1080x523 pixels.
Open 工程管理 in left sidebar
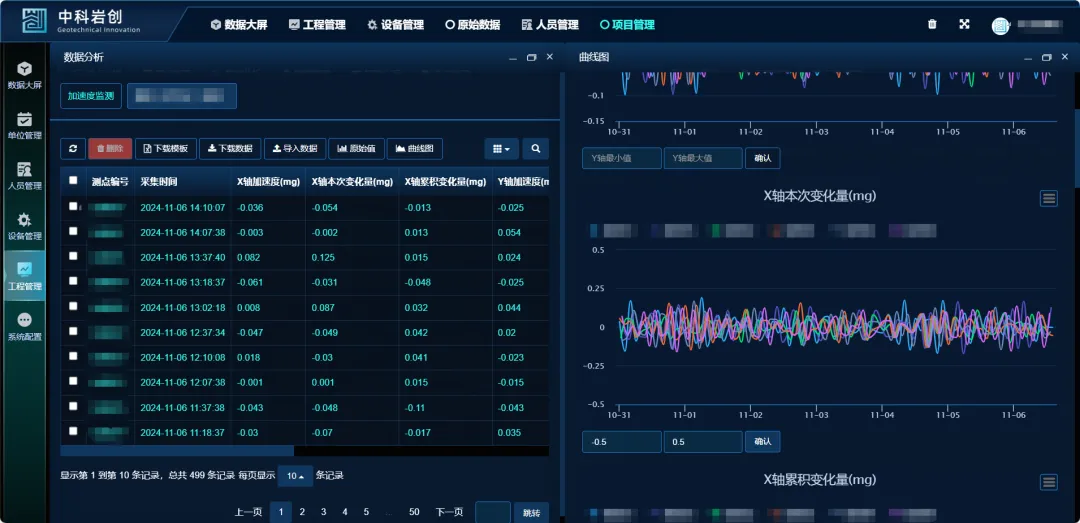point(25,276)
